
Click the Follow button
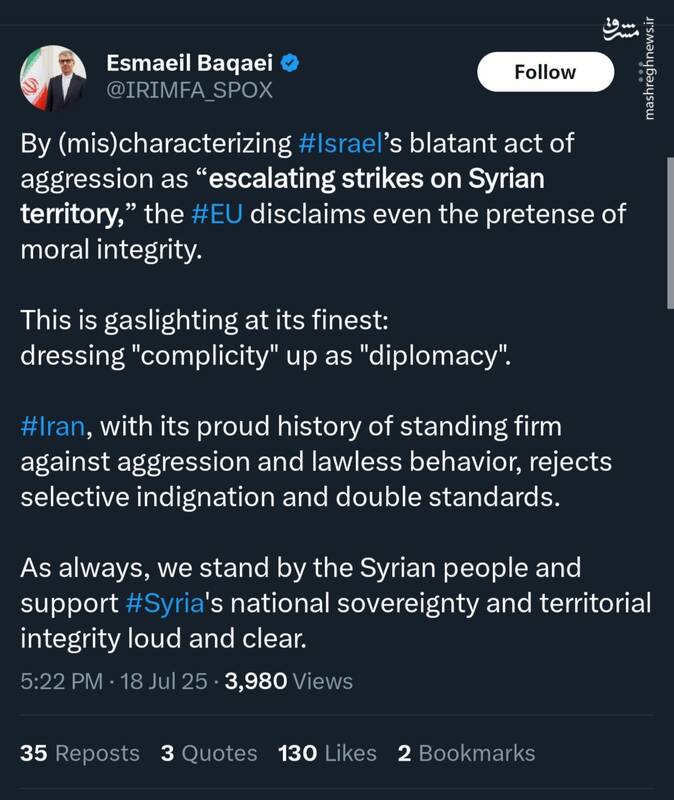tap(545, 72)
